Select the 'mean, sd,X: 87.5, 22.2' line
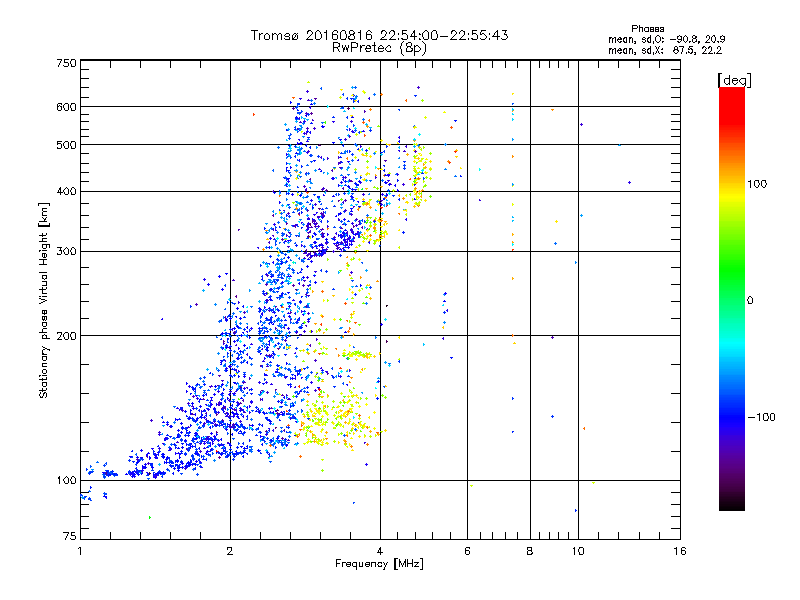Image resolution: width=800 pixels, height=600 pixels. pos(665,51)
